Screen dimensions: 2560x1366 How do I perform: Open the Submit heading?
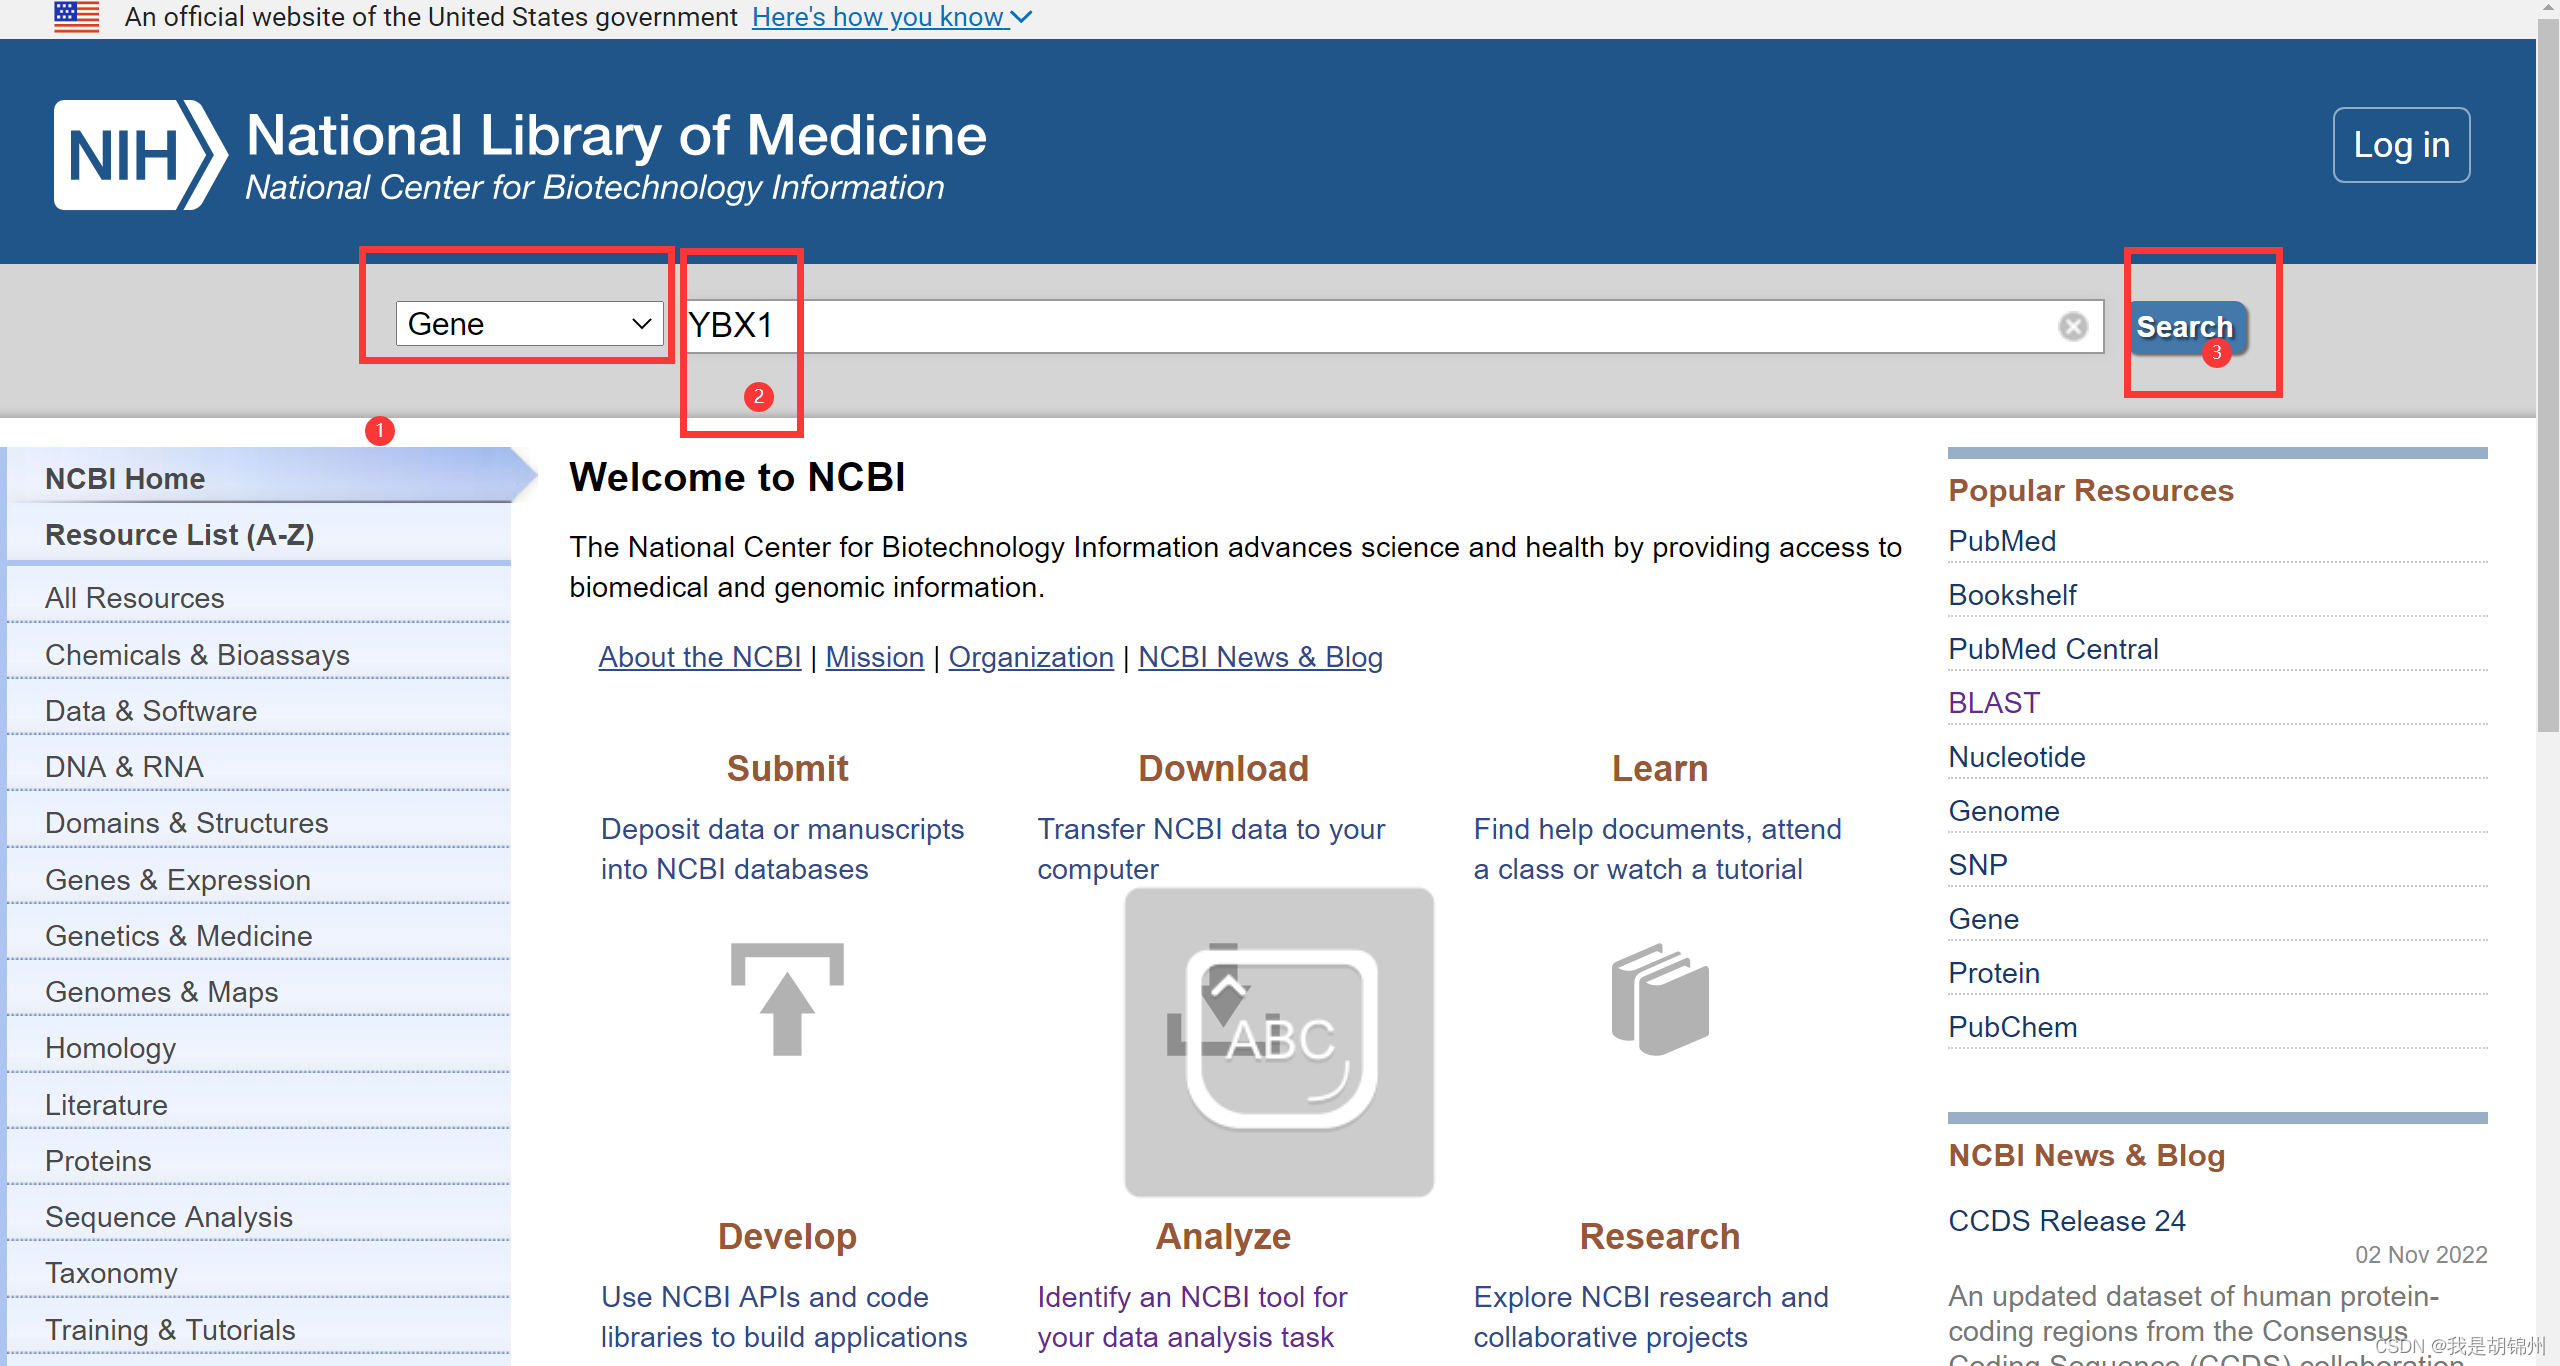(x=787, y=768)
